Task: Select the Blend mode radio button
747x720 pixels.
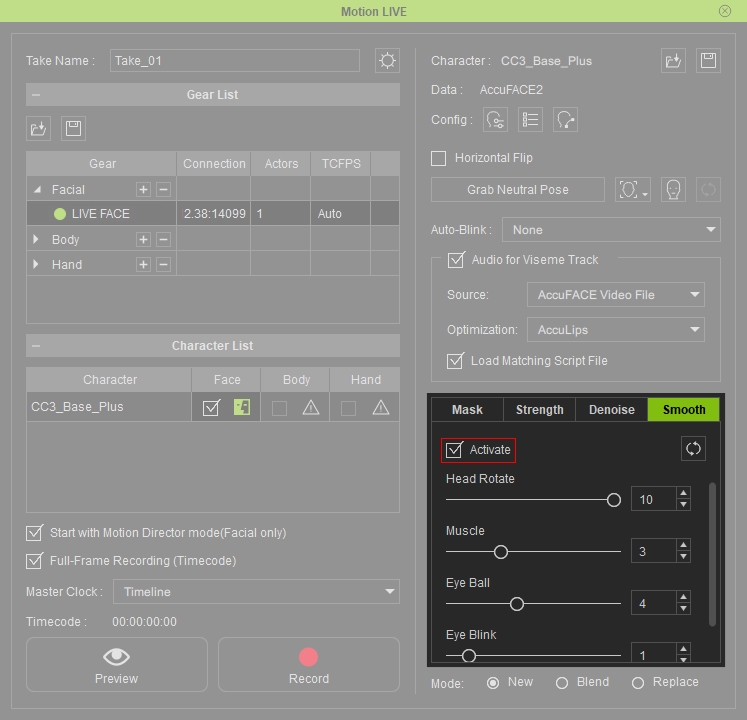Action: [562, 683]
